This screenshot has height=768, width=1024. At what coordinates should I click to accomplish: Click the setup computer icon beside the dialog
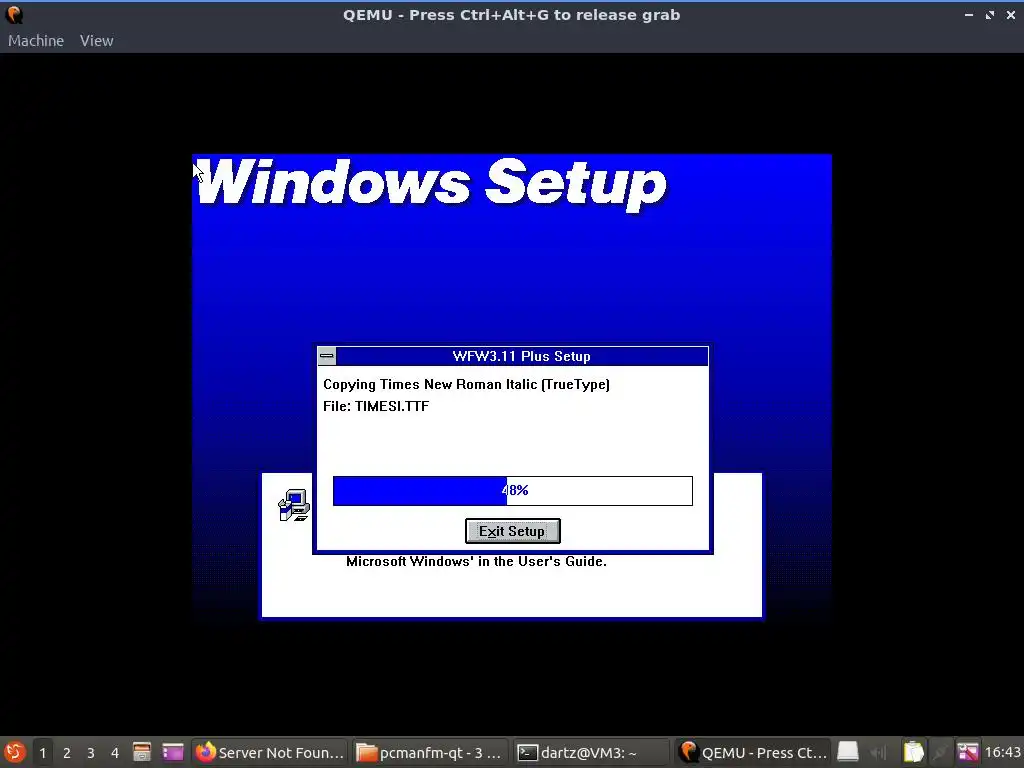click(294, 505)
